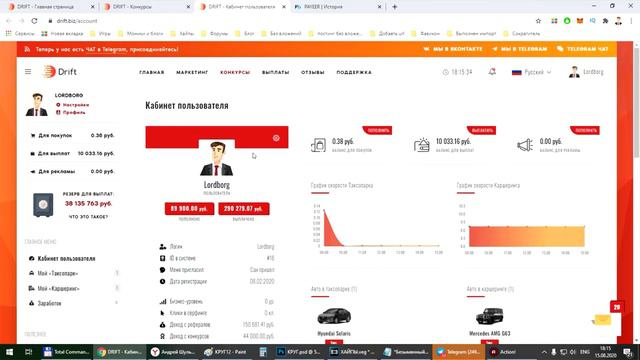Click the 89 900.00 руб deposited button

[x=189, y=209]
